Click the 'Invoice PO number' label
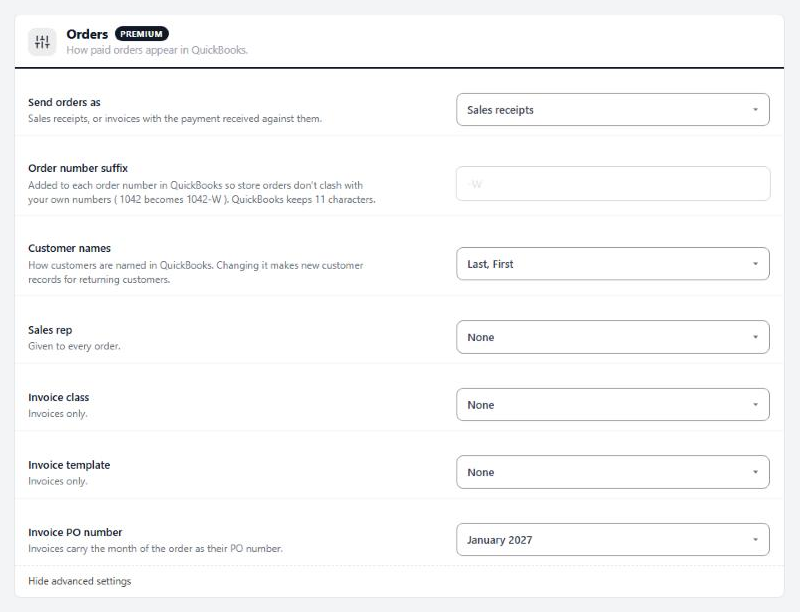Image resolution: width=800 pixels, height=612 pixels. coord(75,532)
